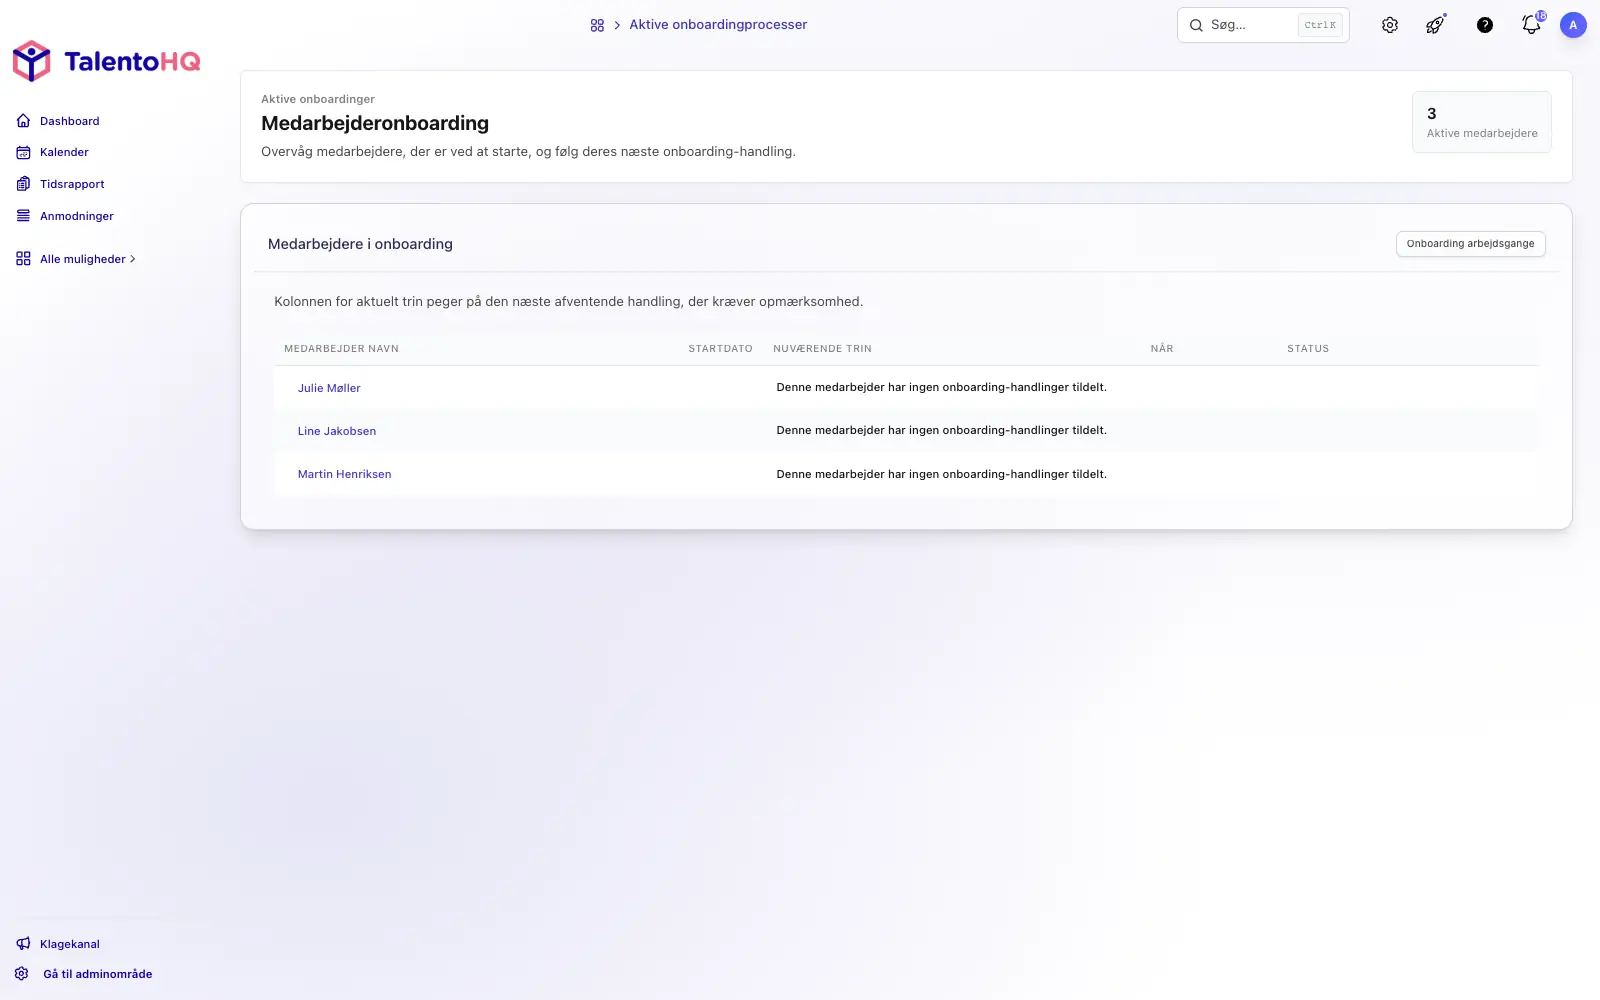Open Dashboard from sidebar
Screen dimensions: 1600x1000
[69, 121]
